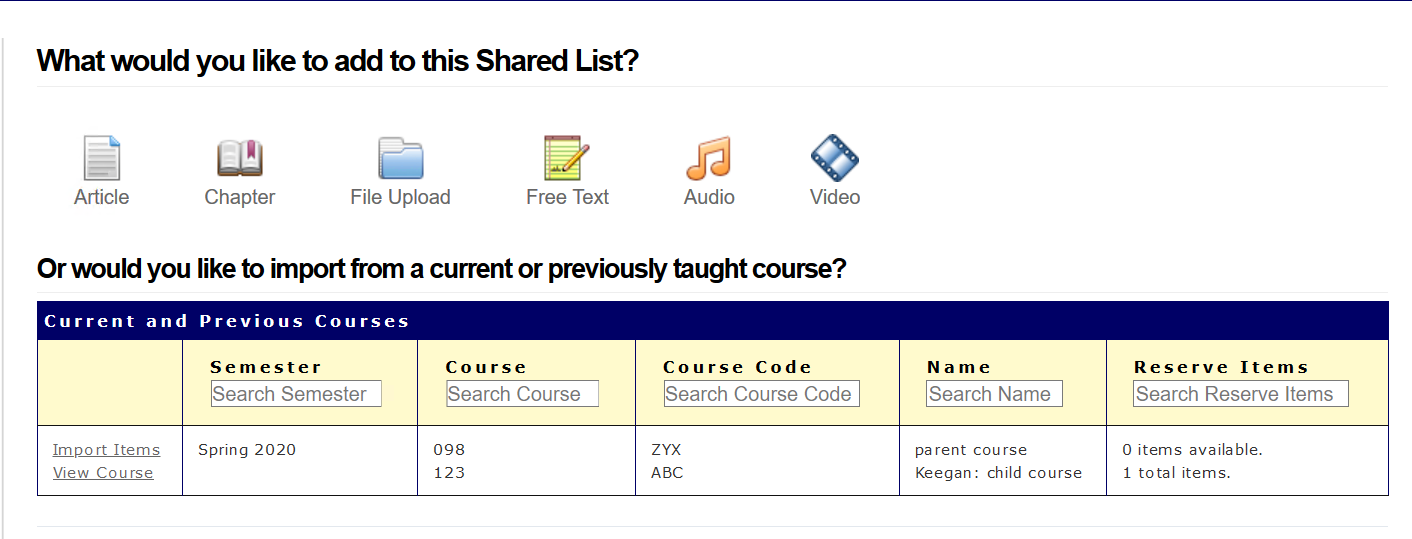Select the Spring 2020 semester cell
The height and width of the screenshot is (539, 1412).
(x=247, y=450)
